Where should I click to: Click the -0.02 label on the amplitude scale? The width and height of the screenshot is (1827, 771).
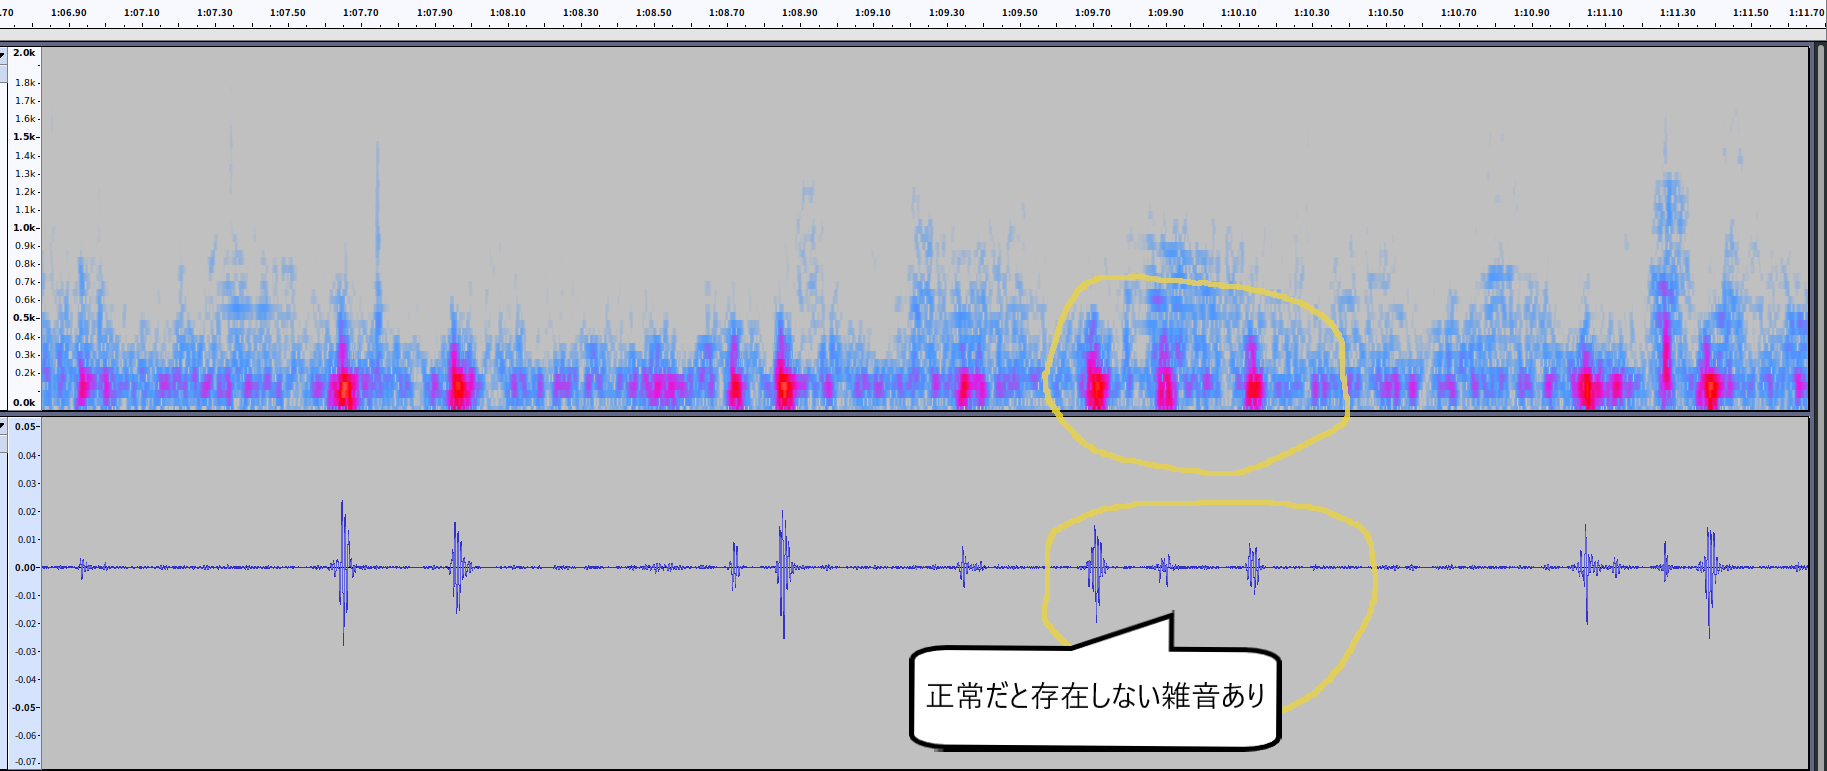[26, 624]
